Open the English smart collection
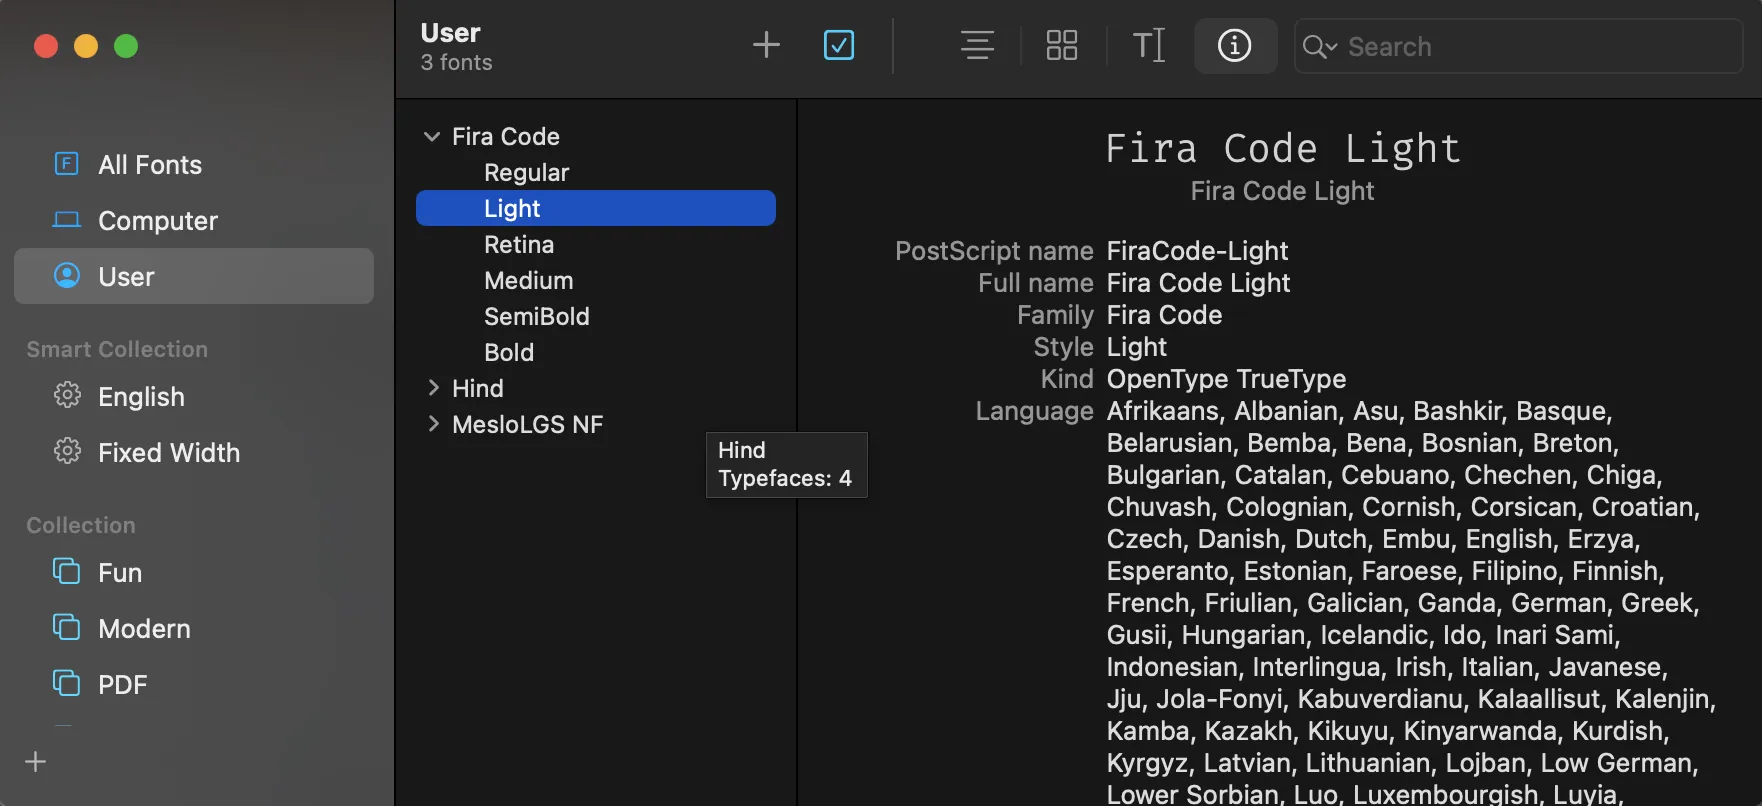The width and height of the screenshot is (1762, 806). [141, 397]
